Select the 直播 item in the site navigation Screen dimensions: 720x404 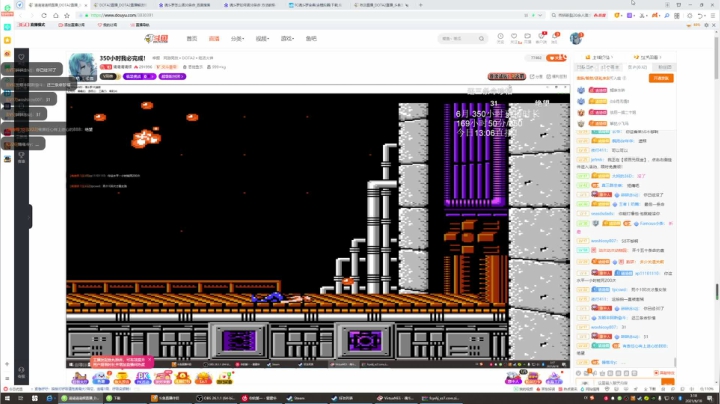[214, 39]
